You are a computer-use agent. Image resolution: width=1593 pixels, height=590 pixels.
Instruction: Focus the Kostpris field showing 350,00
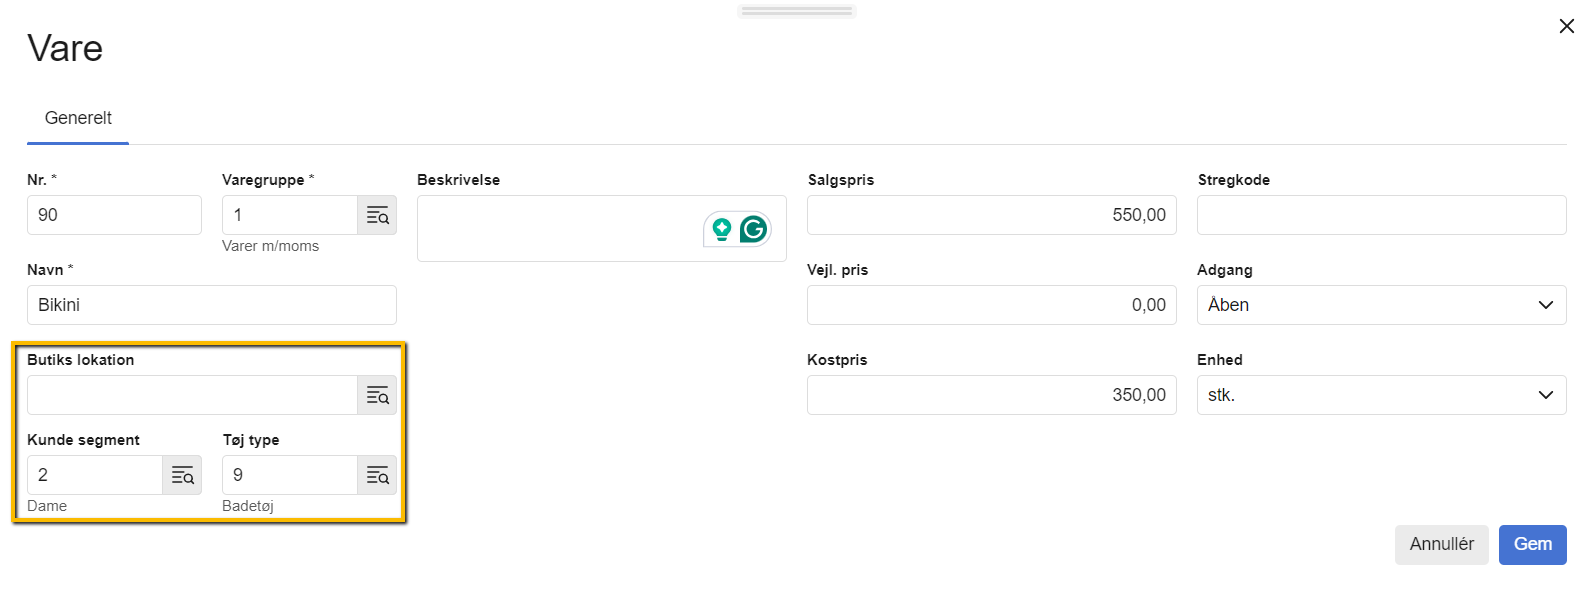pyautogui.click(x=992, y=395)
